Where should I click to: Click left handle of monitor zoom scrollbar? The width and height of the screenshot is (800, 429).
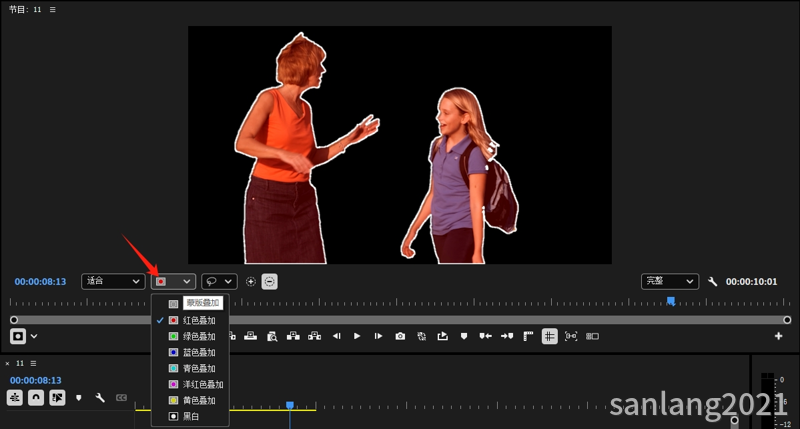tap(14, 320)
